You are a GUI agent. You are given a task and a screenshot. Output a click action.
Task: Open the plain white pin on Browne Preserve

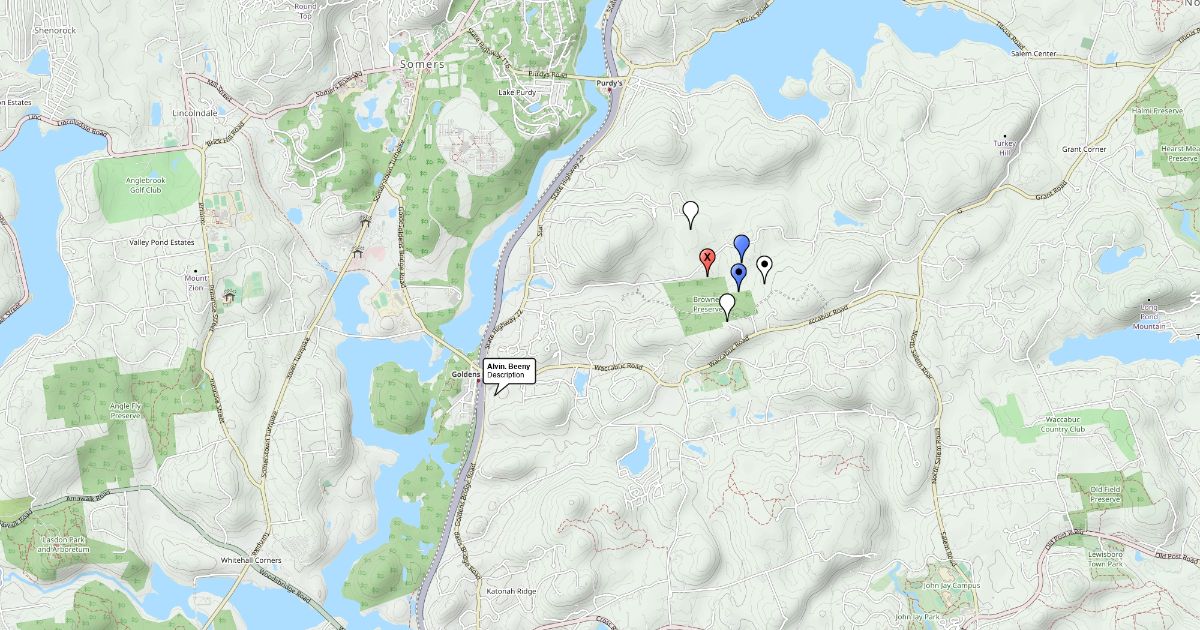(728, 306)
